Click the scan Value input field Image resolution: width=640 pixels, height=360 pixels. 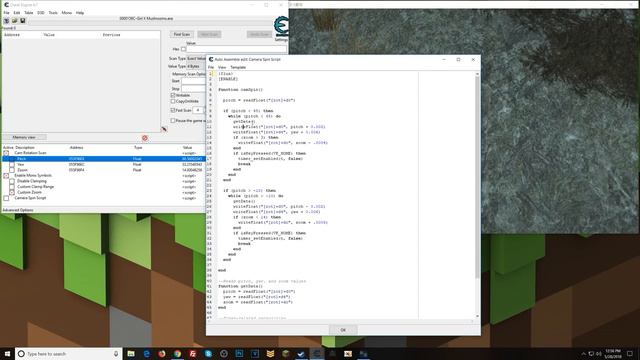[237, 49]
